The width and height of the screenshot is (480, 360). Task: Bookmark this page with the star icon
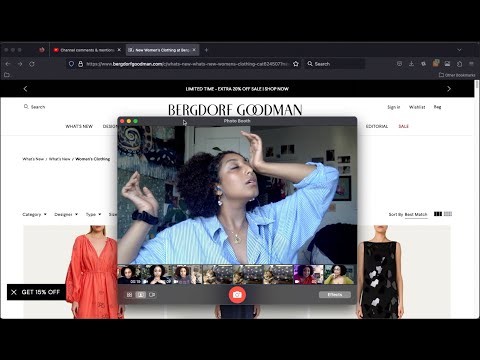click(296, 64)
